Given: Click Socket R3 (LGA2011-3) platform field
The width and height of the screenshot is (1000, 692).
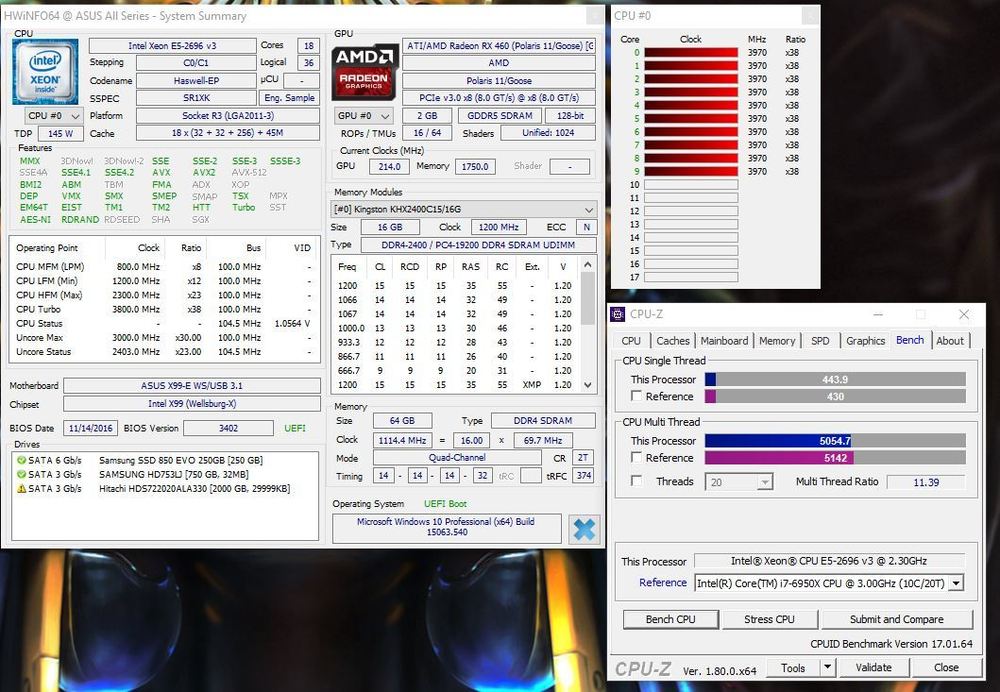Looking at the screenshot, I should point(228,115).
